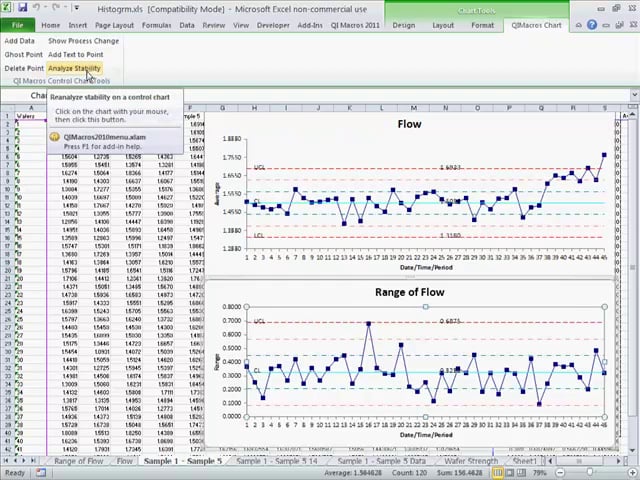Switch to Sheet1 tab

[524, 461]
